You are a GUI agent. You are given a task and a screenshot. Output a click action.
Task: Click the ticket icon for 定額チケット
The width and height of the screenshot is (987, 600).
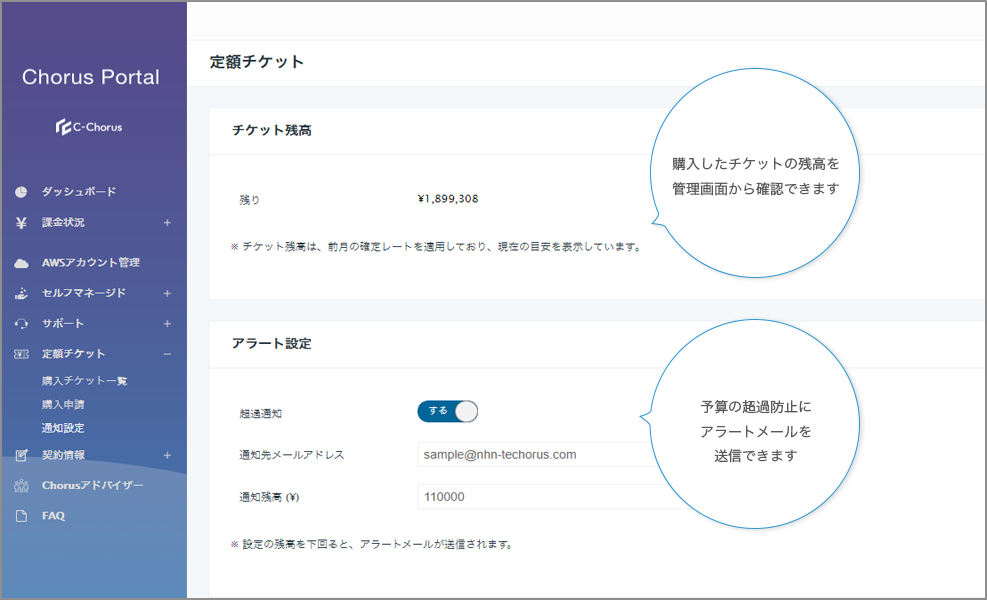(x=21, y=354)
